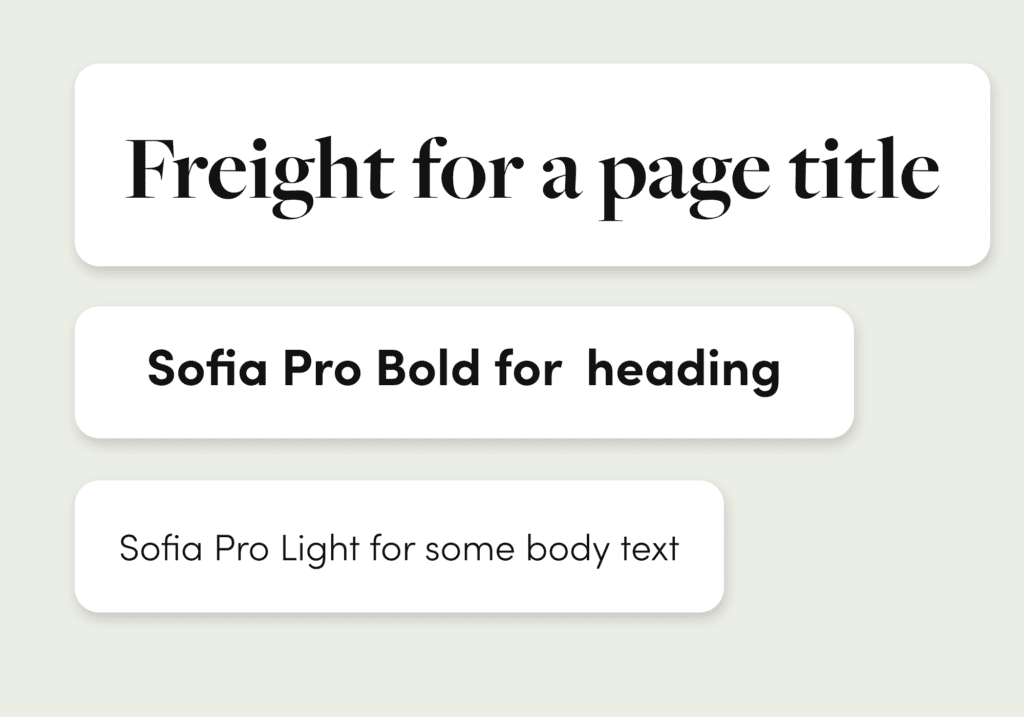Screen dimensions: 1024x717
Task: Select the 'Sofia Pro Light' body text card
Action: tap(399, 546)
